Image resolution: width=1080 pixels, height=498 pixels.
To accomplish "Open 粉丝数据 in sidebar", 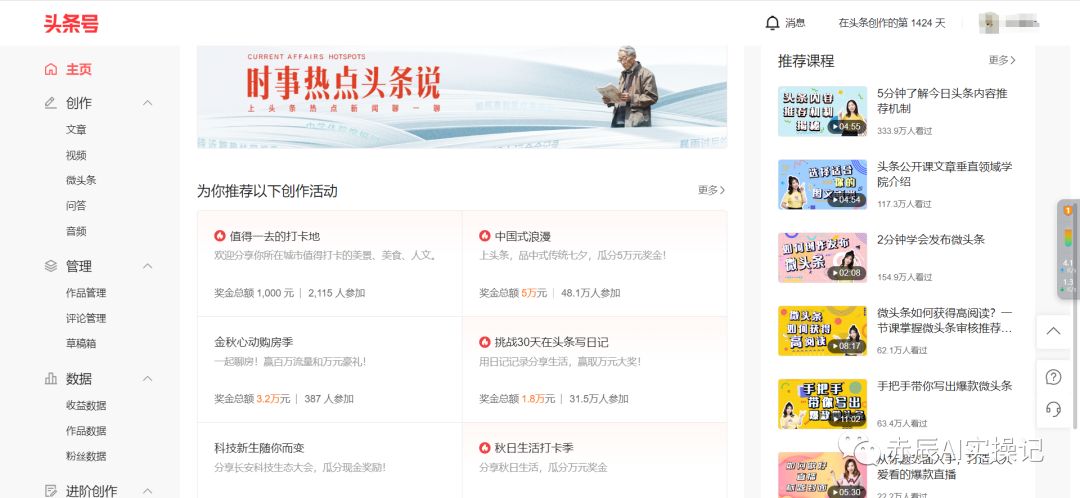I will [x=86, y=456].
